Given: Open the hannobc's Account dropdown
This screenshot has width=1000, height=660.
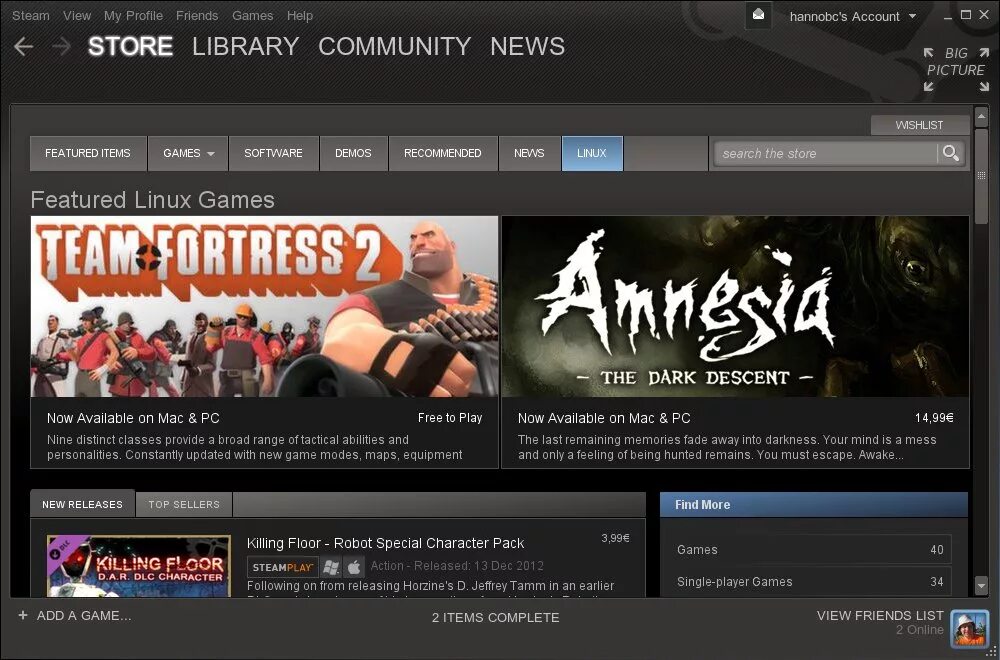Looking at the screenshot, I should (853, 17).
